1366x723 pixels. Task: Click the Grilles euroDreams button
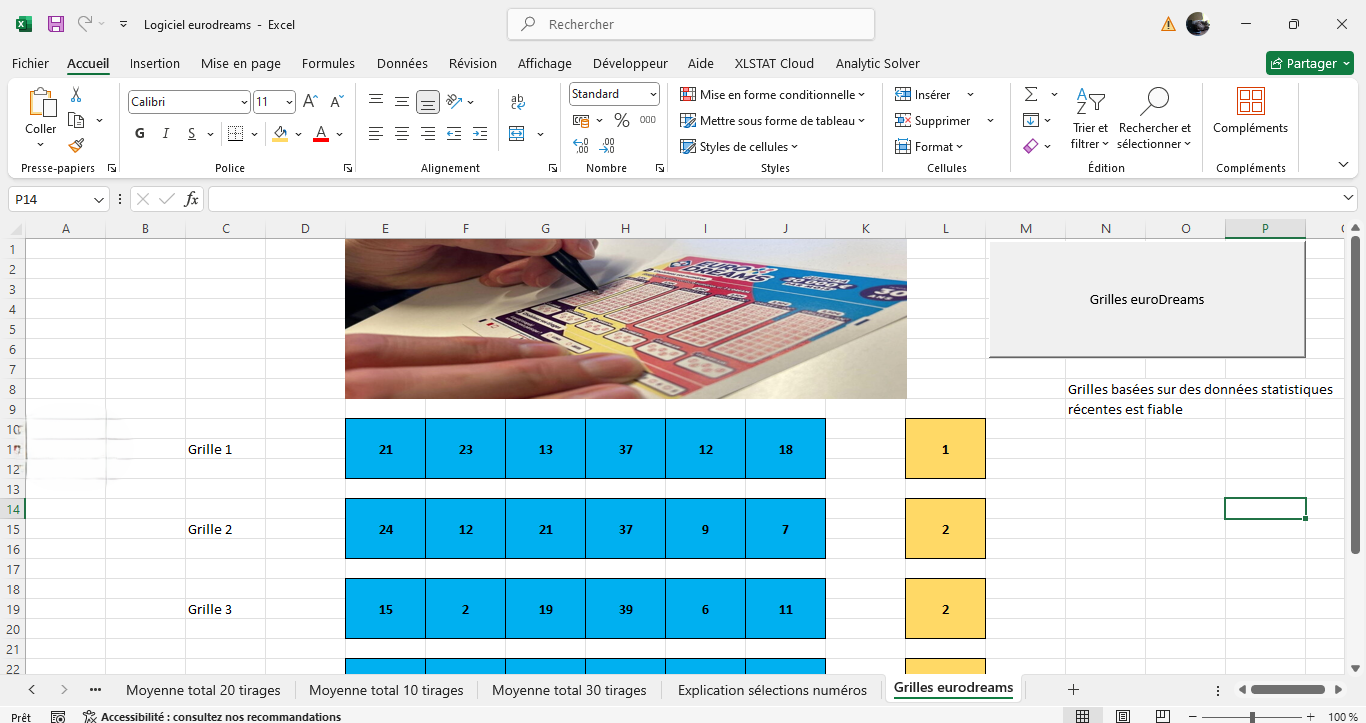tap(1147, 299)
